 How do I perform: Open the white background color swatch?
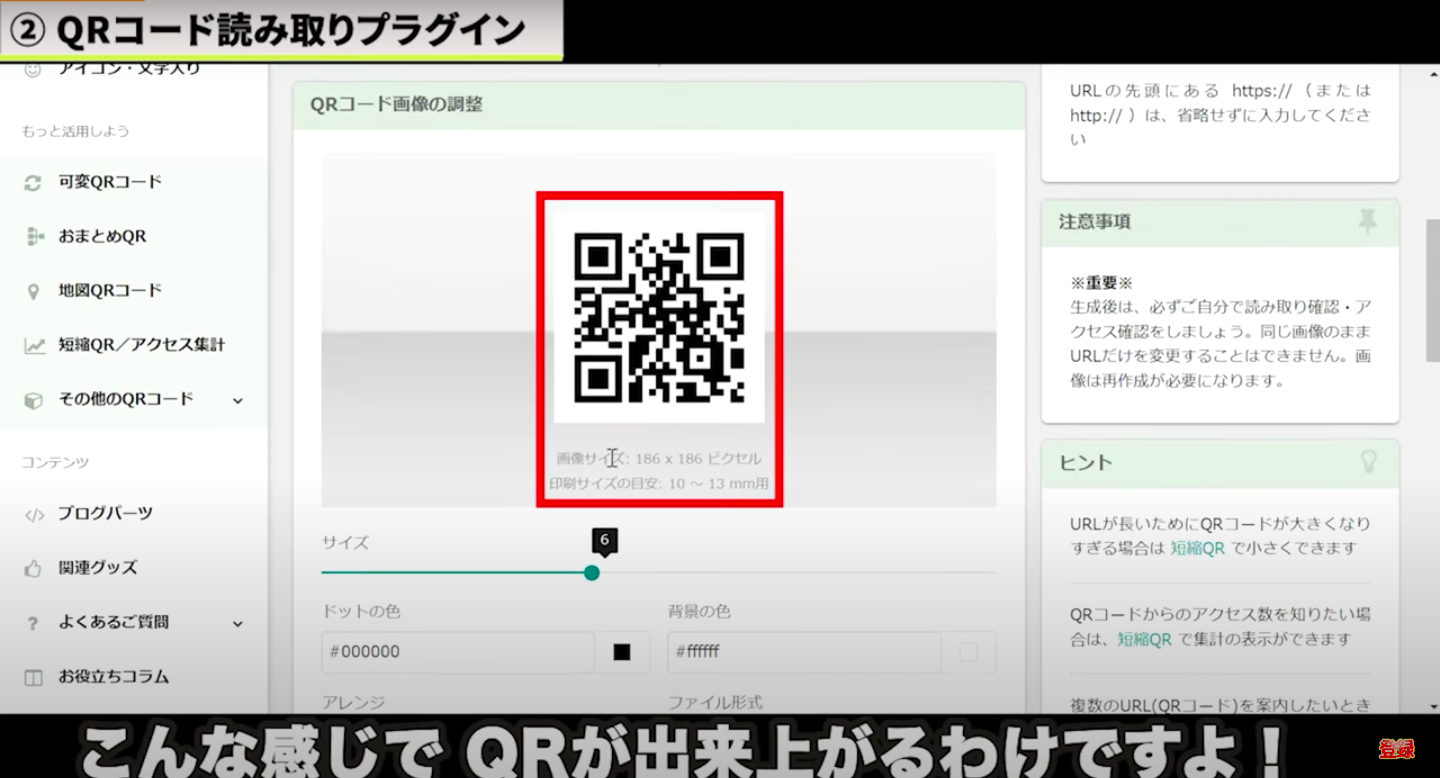[x=968, y=652]
